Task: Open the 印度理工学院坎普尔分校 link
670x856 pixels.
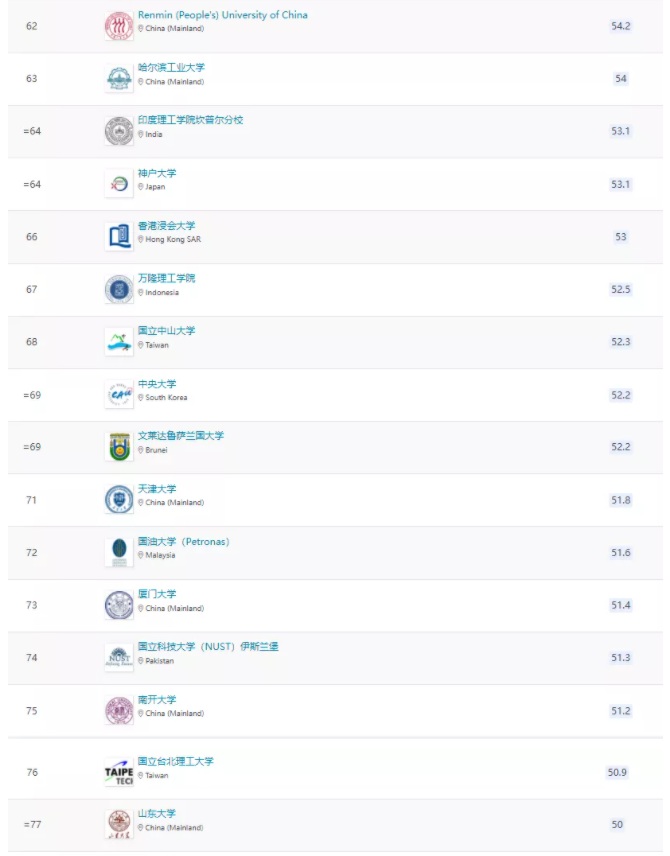Action: tap(191, 120)
